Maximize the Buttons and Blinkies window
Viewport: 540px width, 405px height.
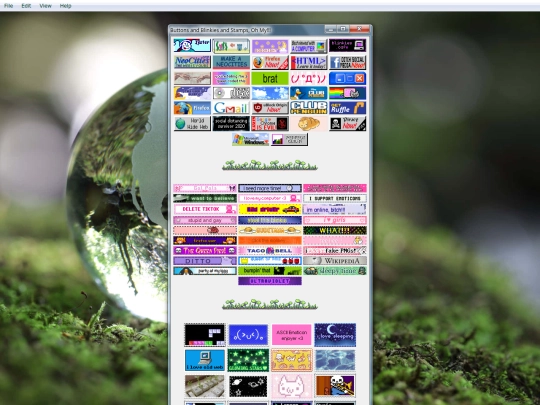tap(343, 29)
